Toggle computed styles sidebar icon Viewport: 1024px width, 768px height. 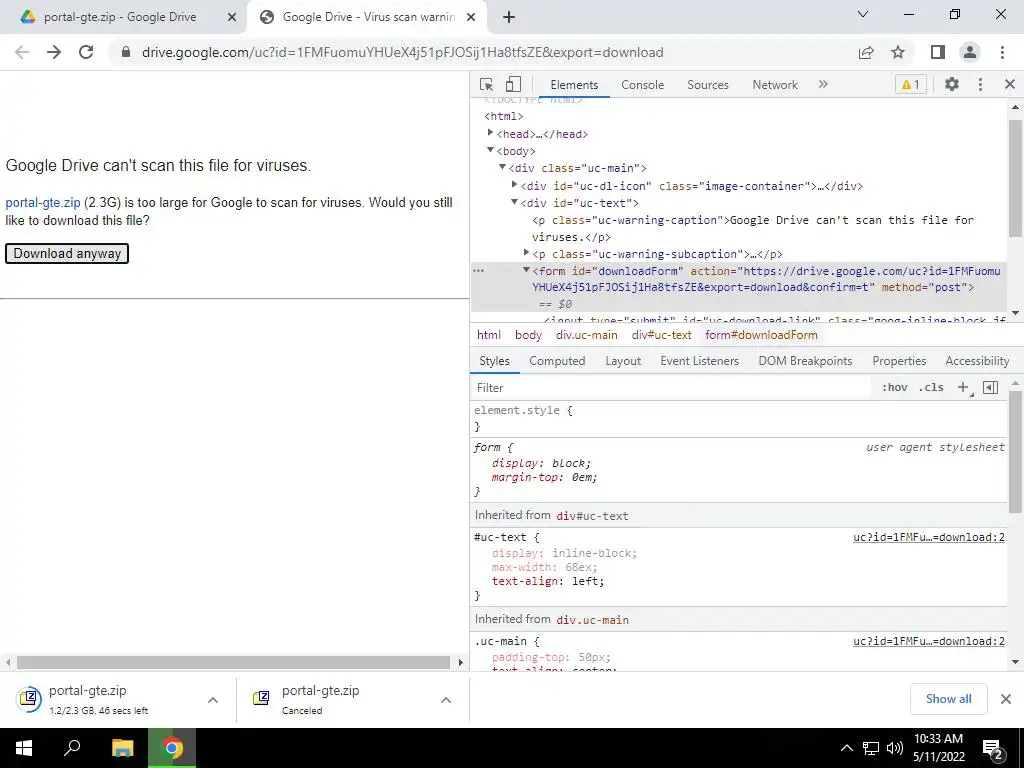pyautogui.click(x=990, y=387)
